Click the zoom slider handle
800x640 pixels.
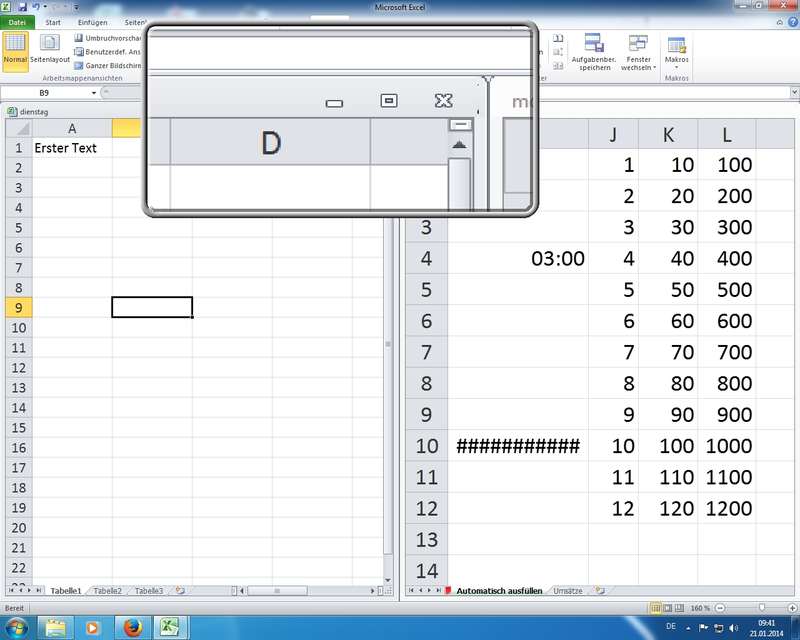[x=762, y=607]
